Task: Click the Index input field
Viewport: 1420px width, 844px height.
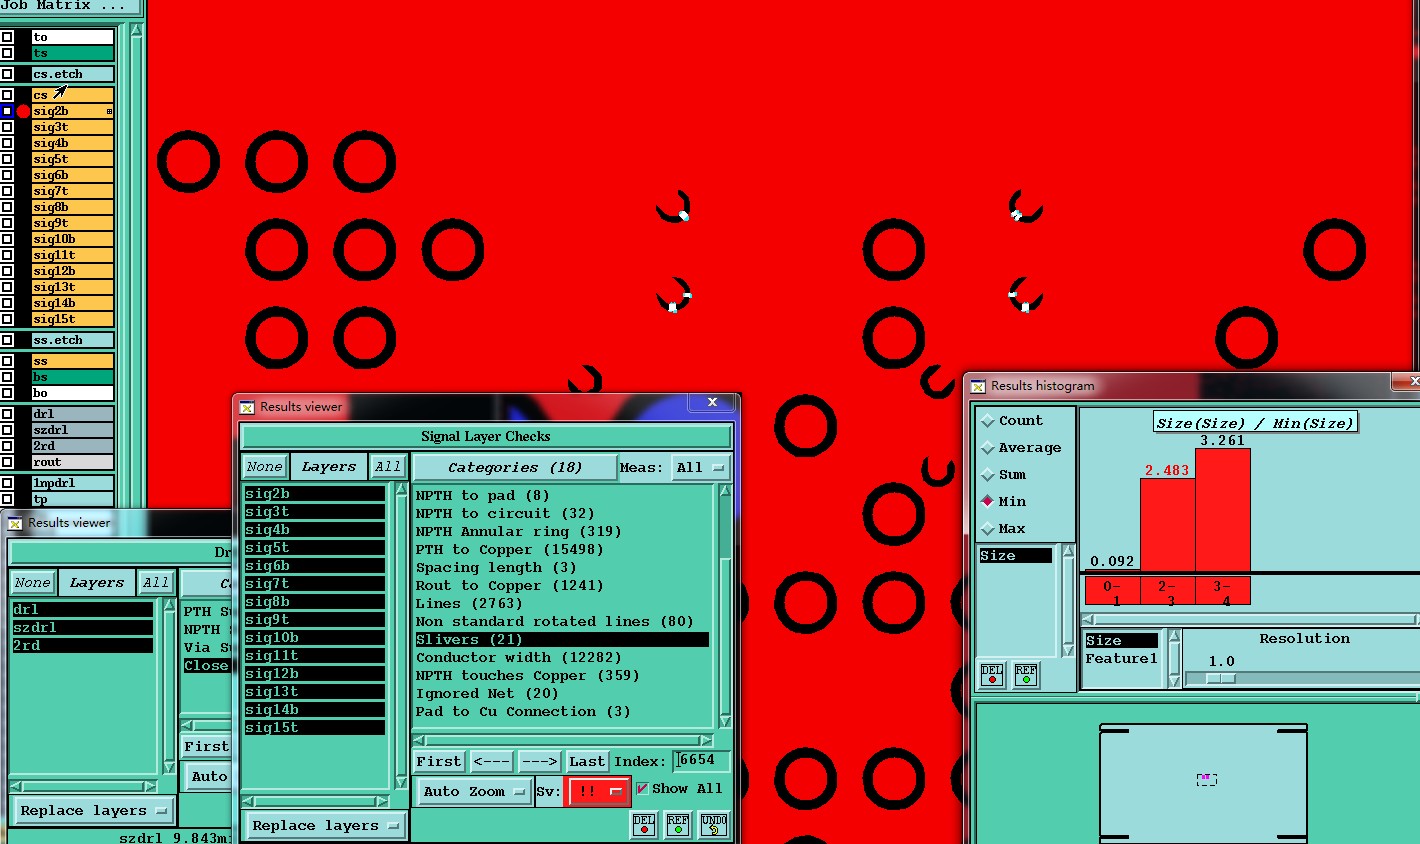Action: (702, 761)
